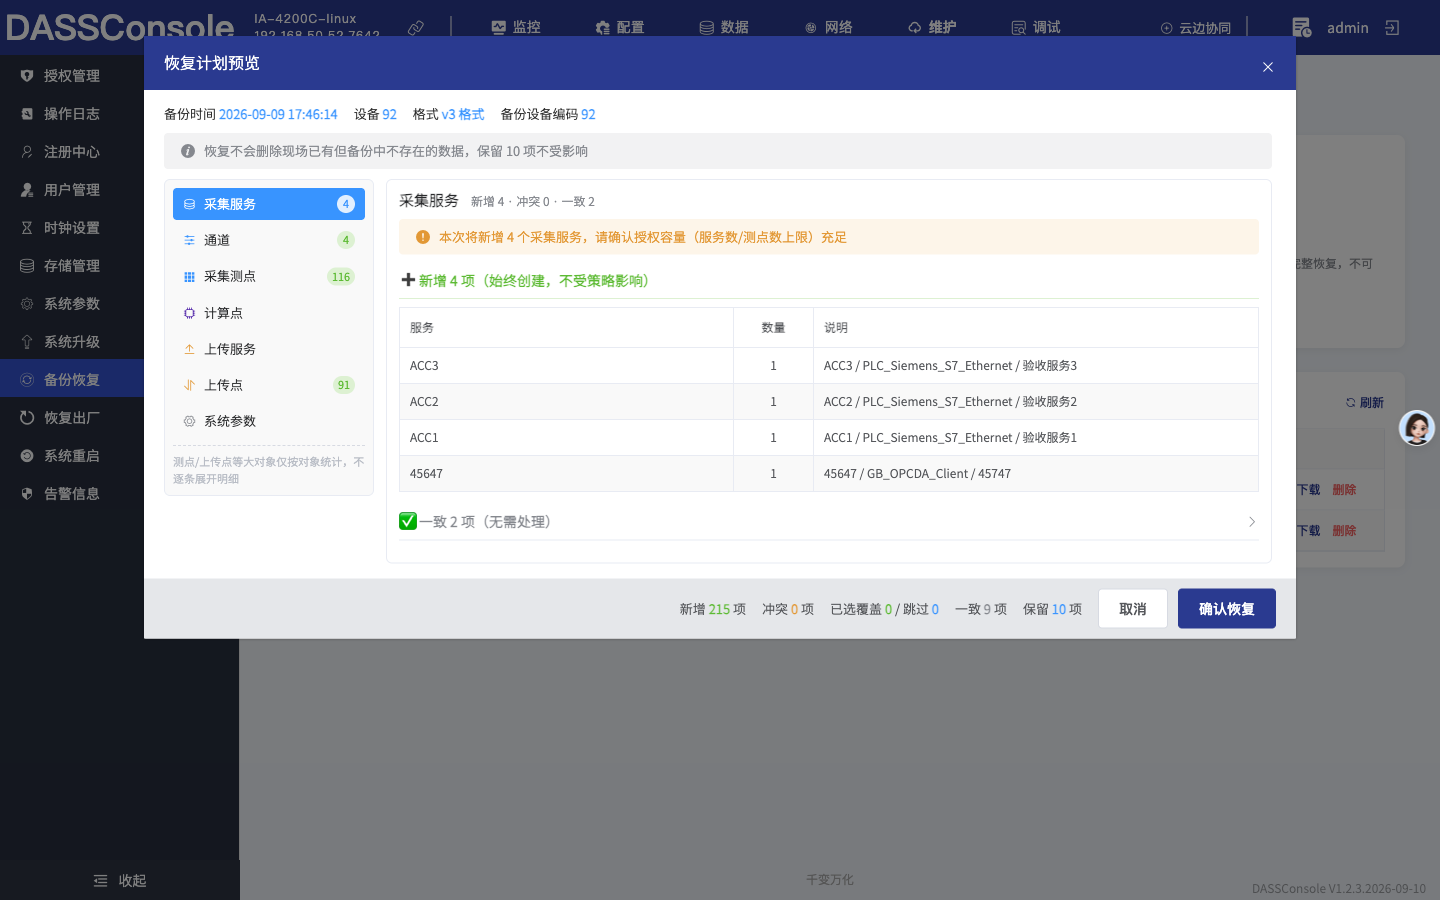Image resolution: width=1440 pixels, height=900 pixels.
Task: Click the logout icon beside admin
Action: tap(1392, 28)
